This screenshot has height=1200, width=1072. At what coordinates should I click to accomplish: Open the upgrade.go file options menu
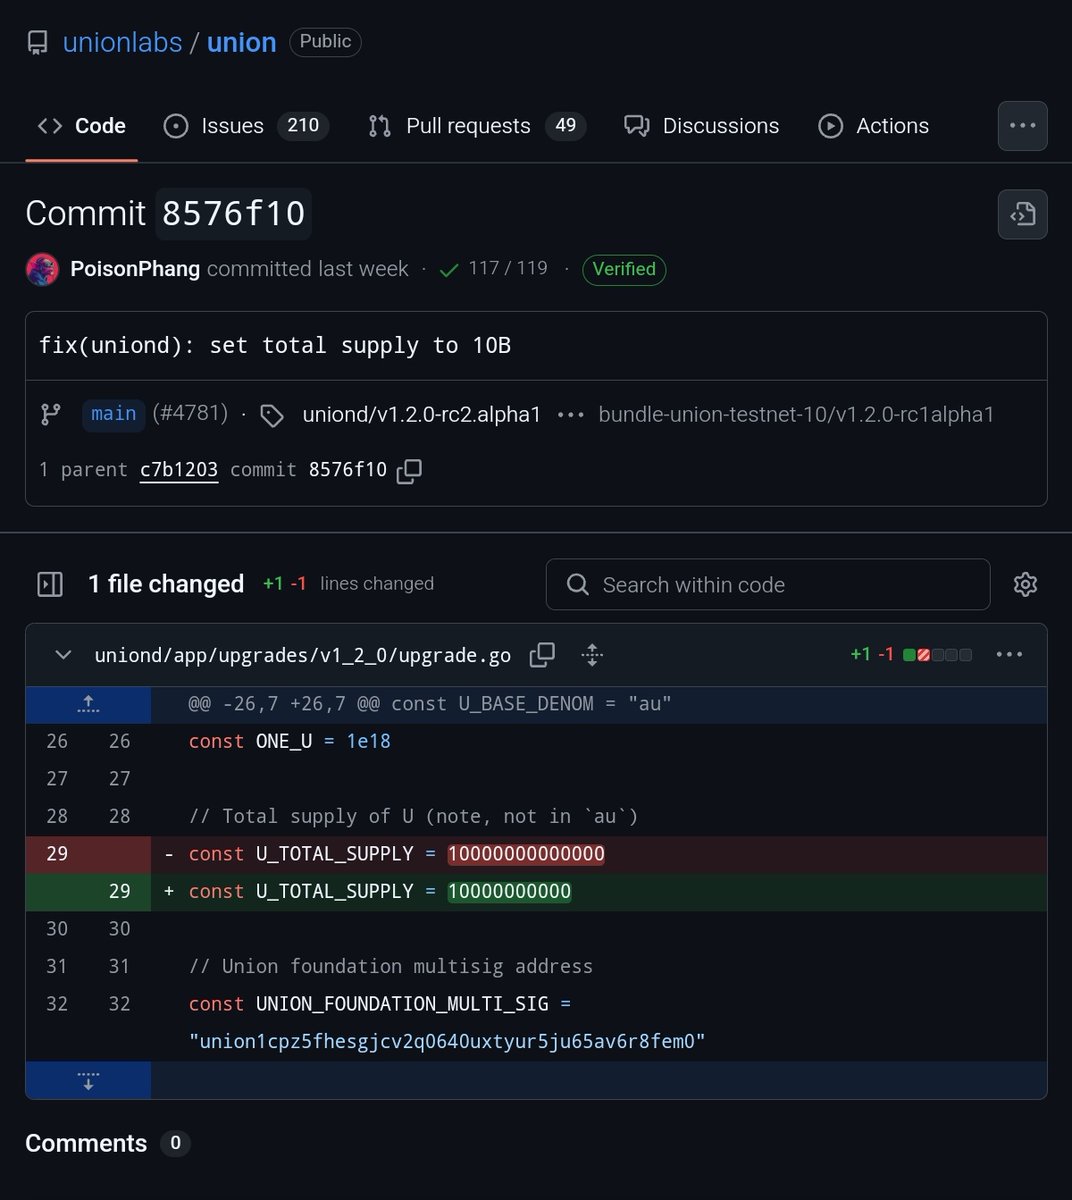pyautogui.click(x=1009, y=654)
